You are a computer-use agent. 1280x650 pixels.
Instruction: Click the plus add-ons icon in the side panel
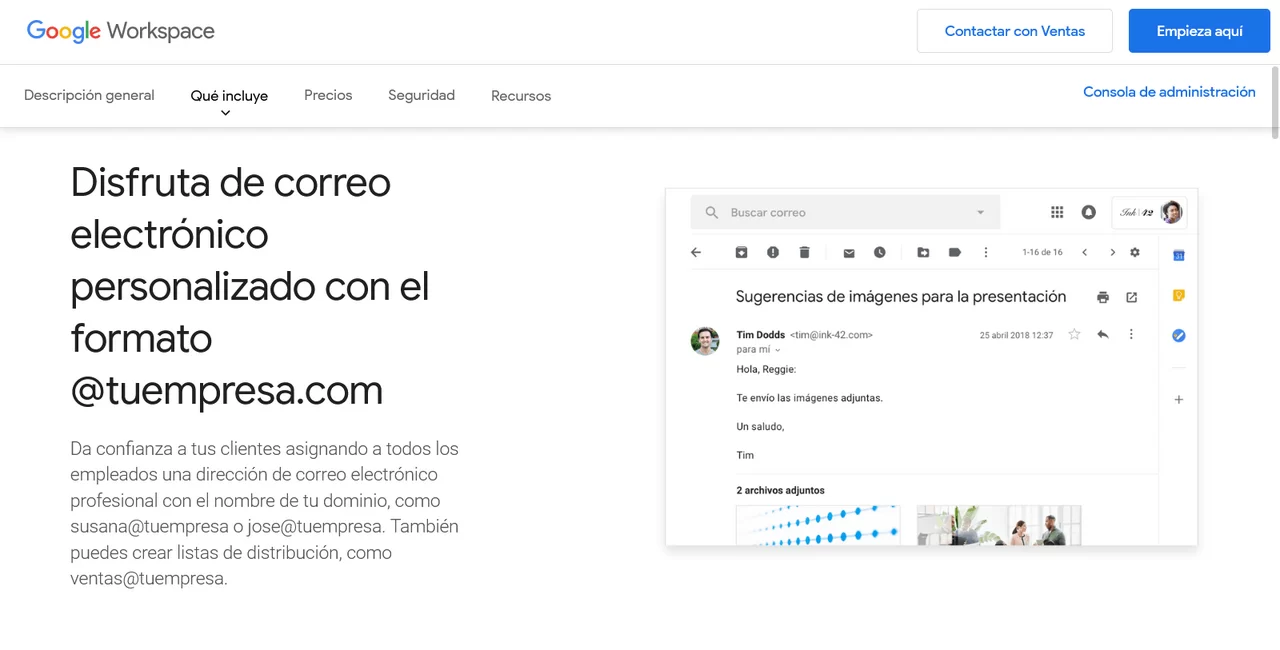tap(1179, 400)
